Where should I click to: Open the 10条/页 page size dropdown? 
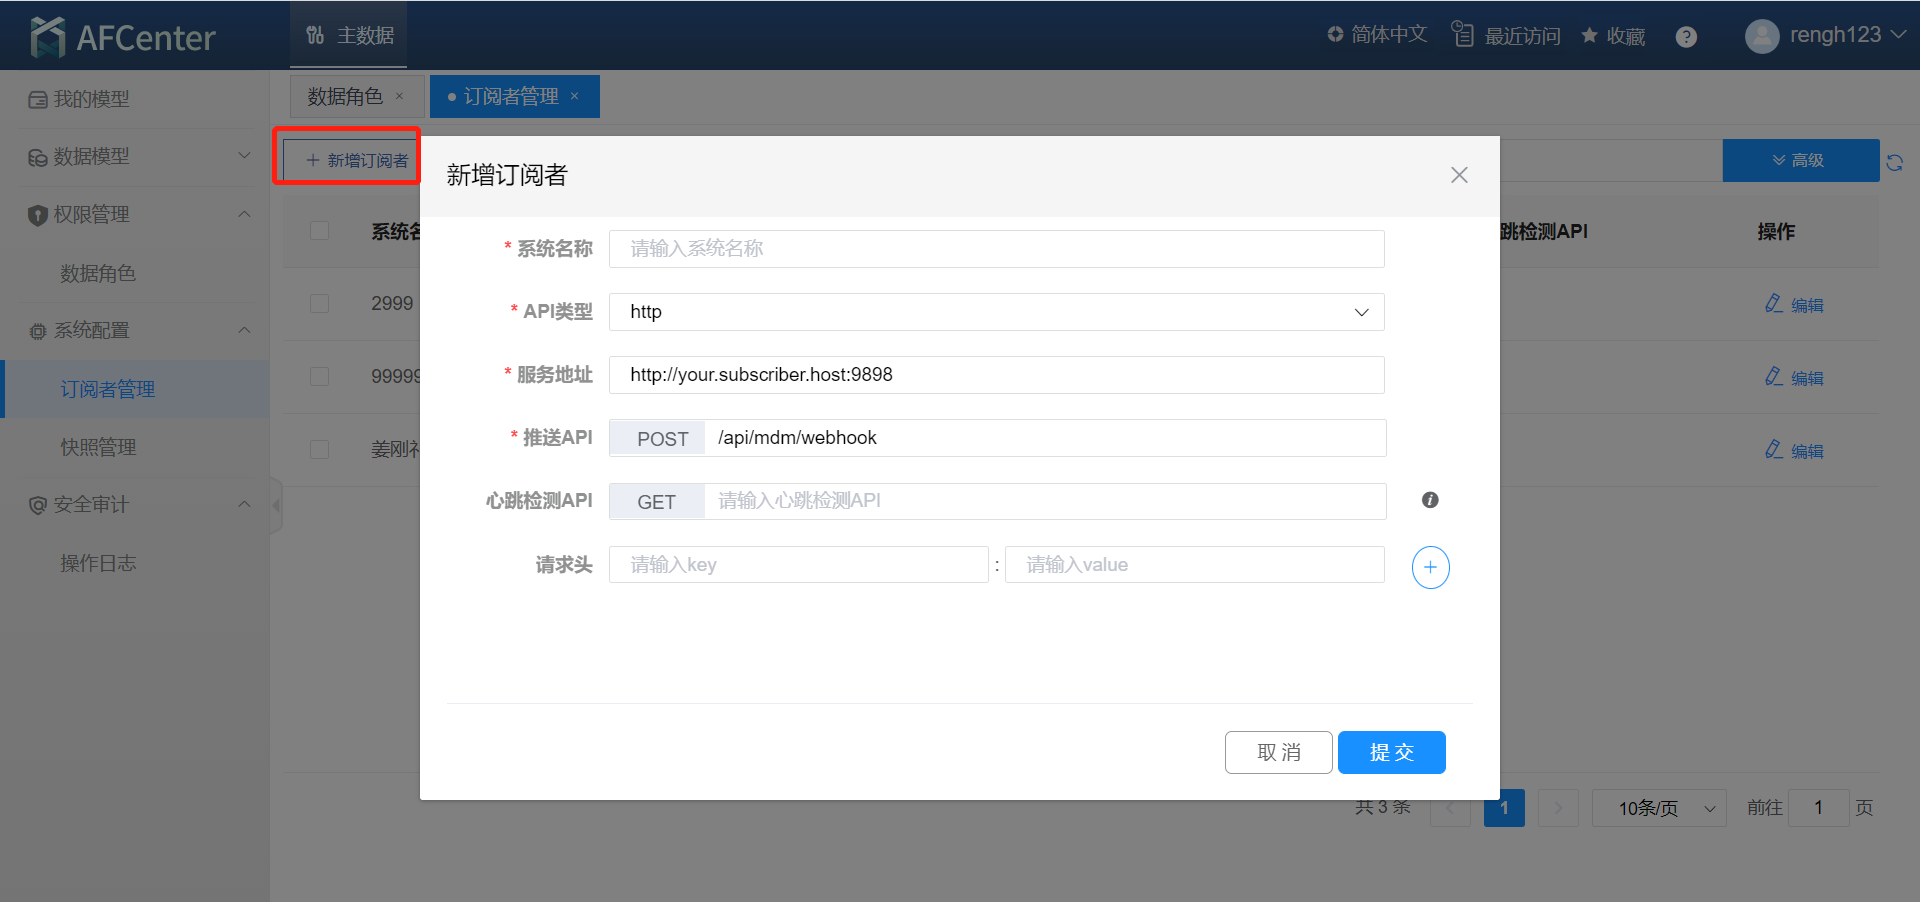click(x=1659, y=808)
